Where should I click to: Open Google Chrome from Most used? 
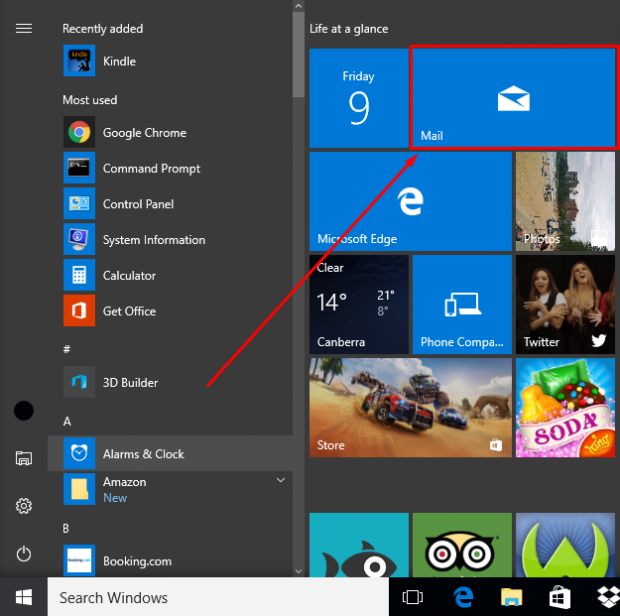(x=170, y=132)
